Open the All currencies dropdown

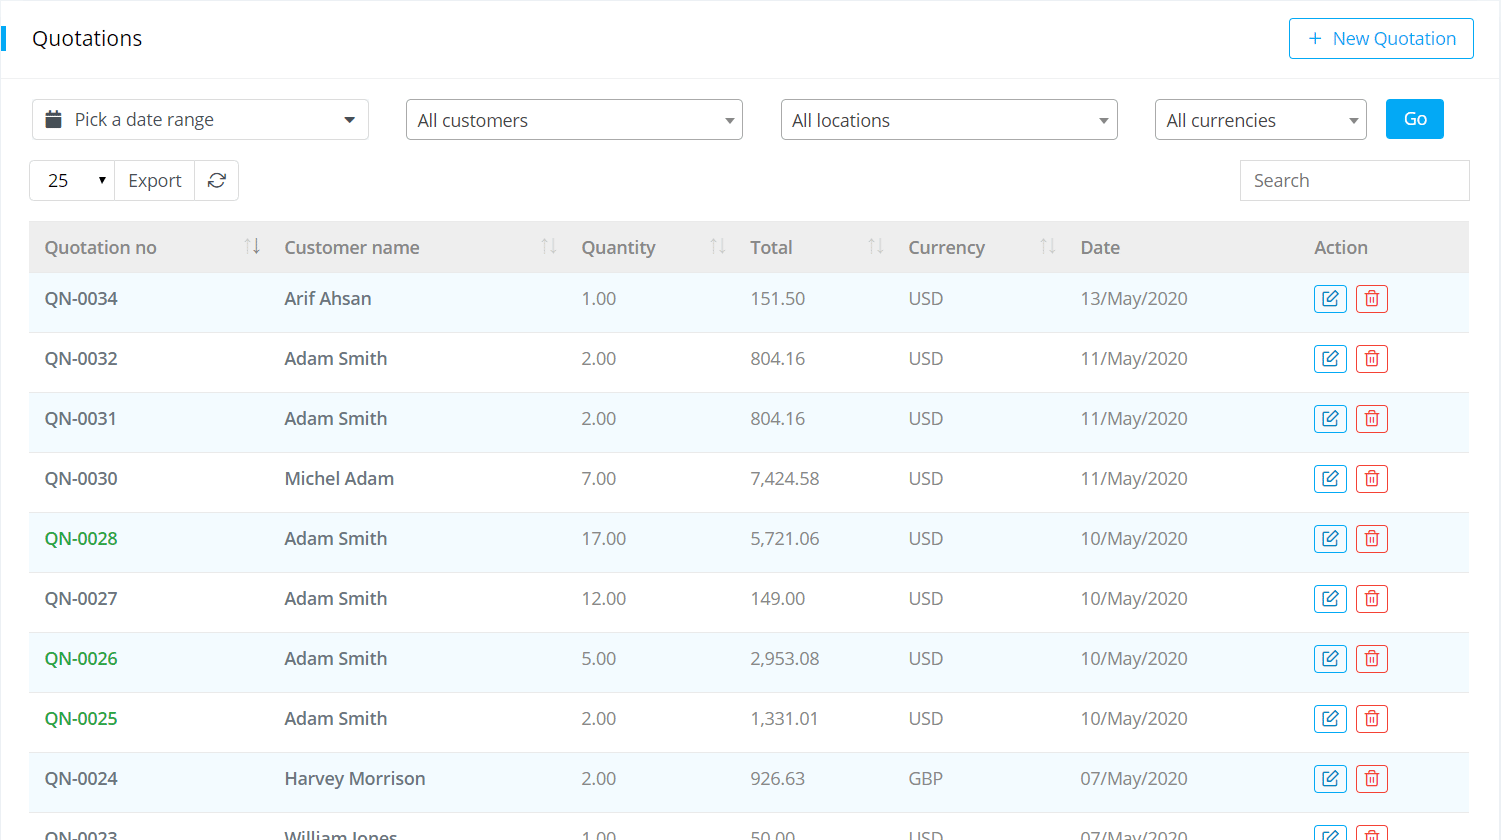[1260, 120]
